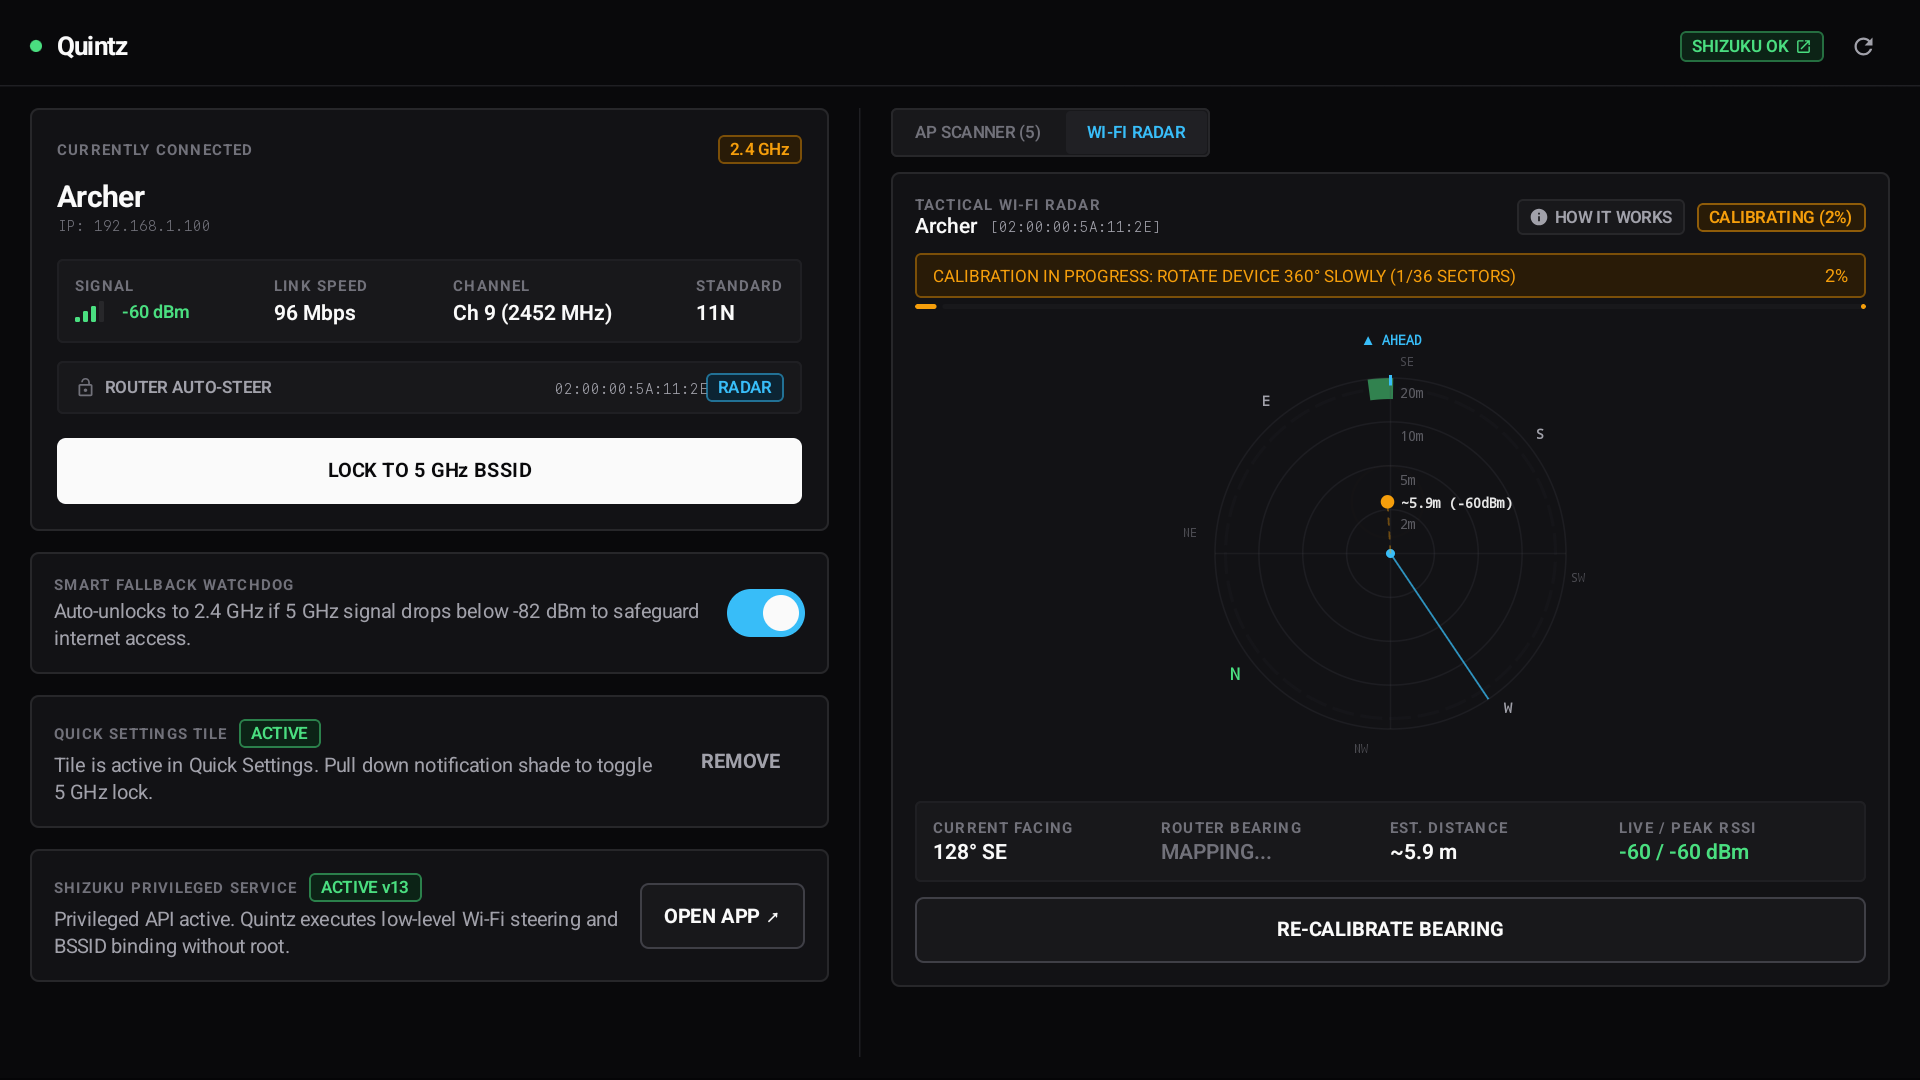Click the green sector block near 20m
Image resolution: width=1920 pixels, height=1080 pixels.
[x=1380, y=389]
